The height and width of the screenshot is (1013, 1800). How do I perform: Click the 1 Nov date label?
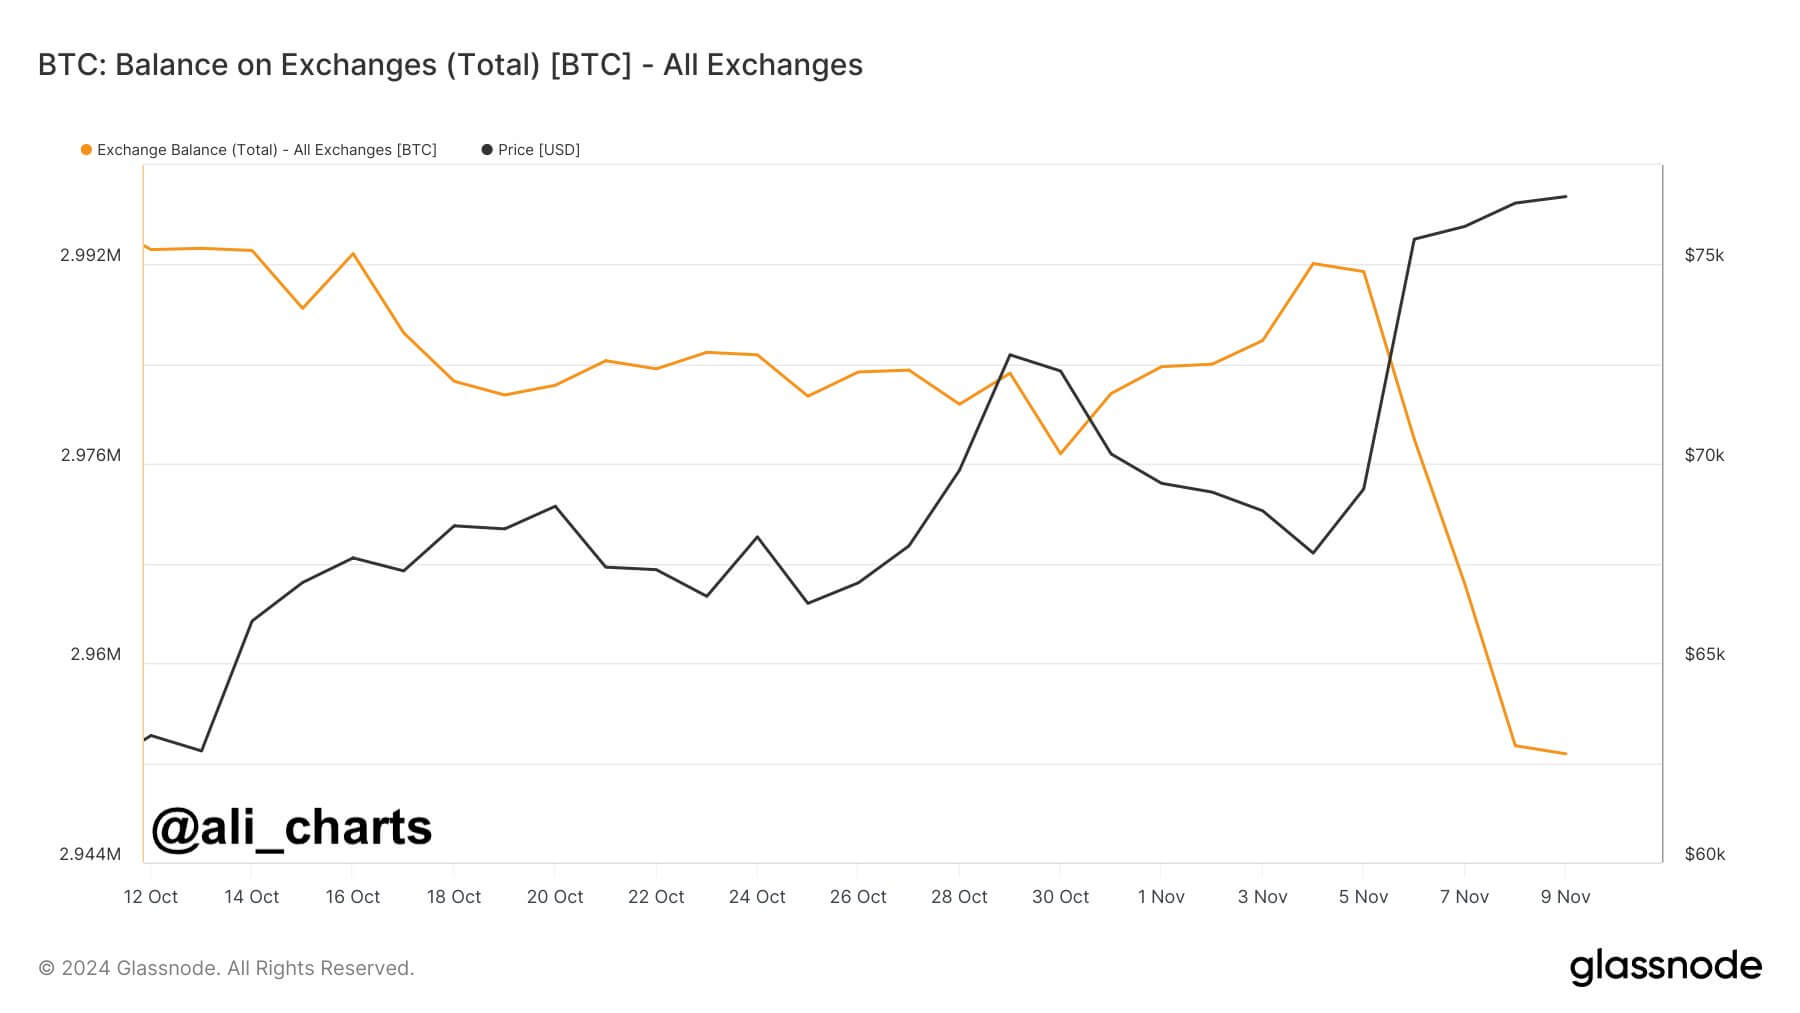(1161, 897)
